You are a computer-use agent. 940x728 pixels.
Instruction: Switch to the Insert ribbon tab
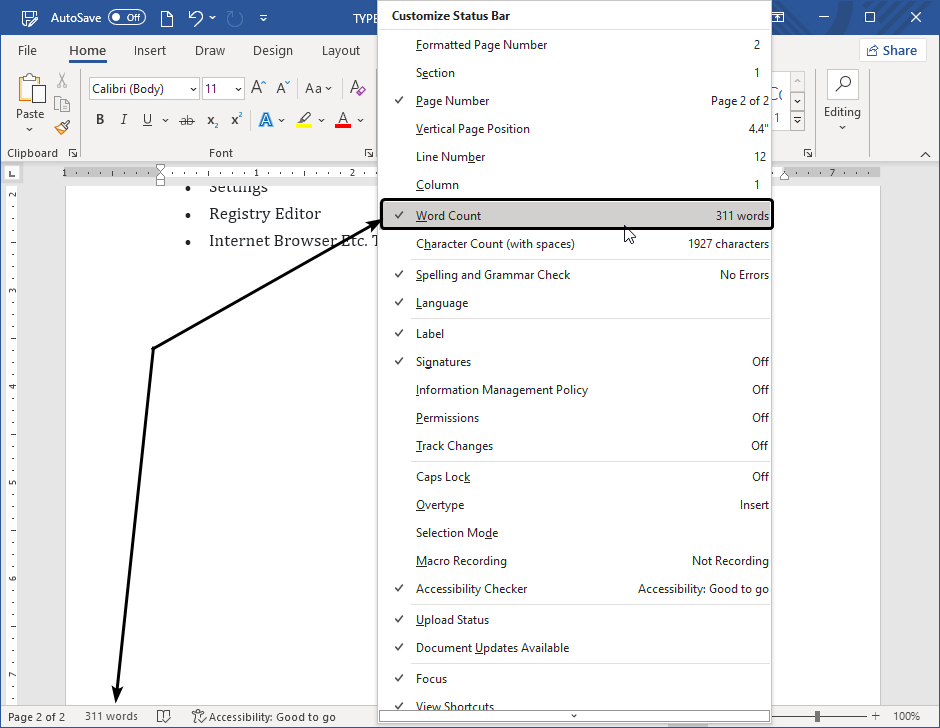coord(150,51)
